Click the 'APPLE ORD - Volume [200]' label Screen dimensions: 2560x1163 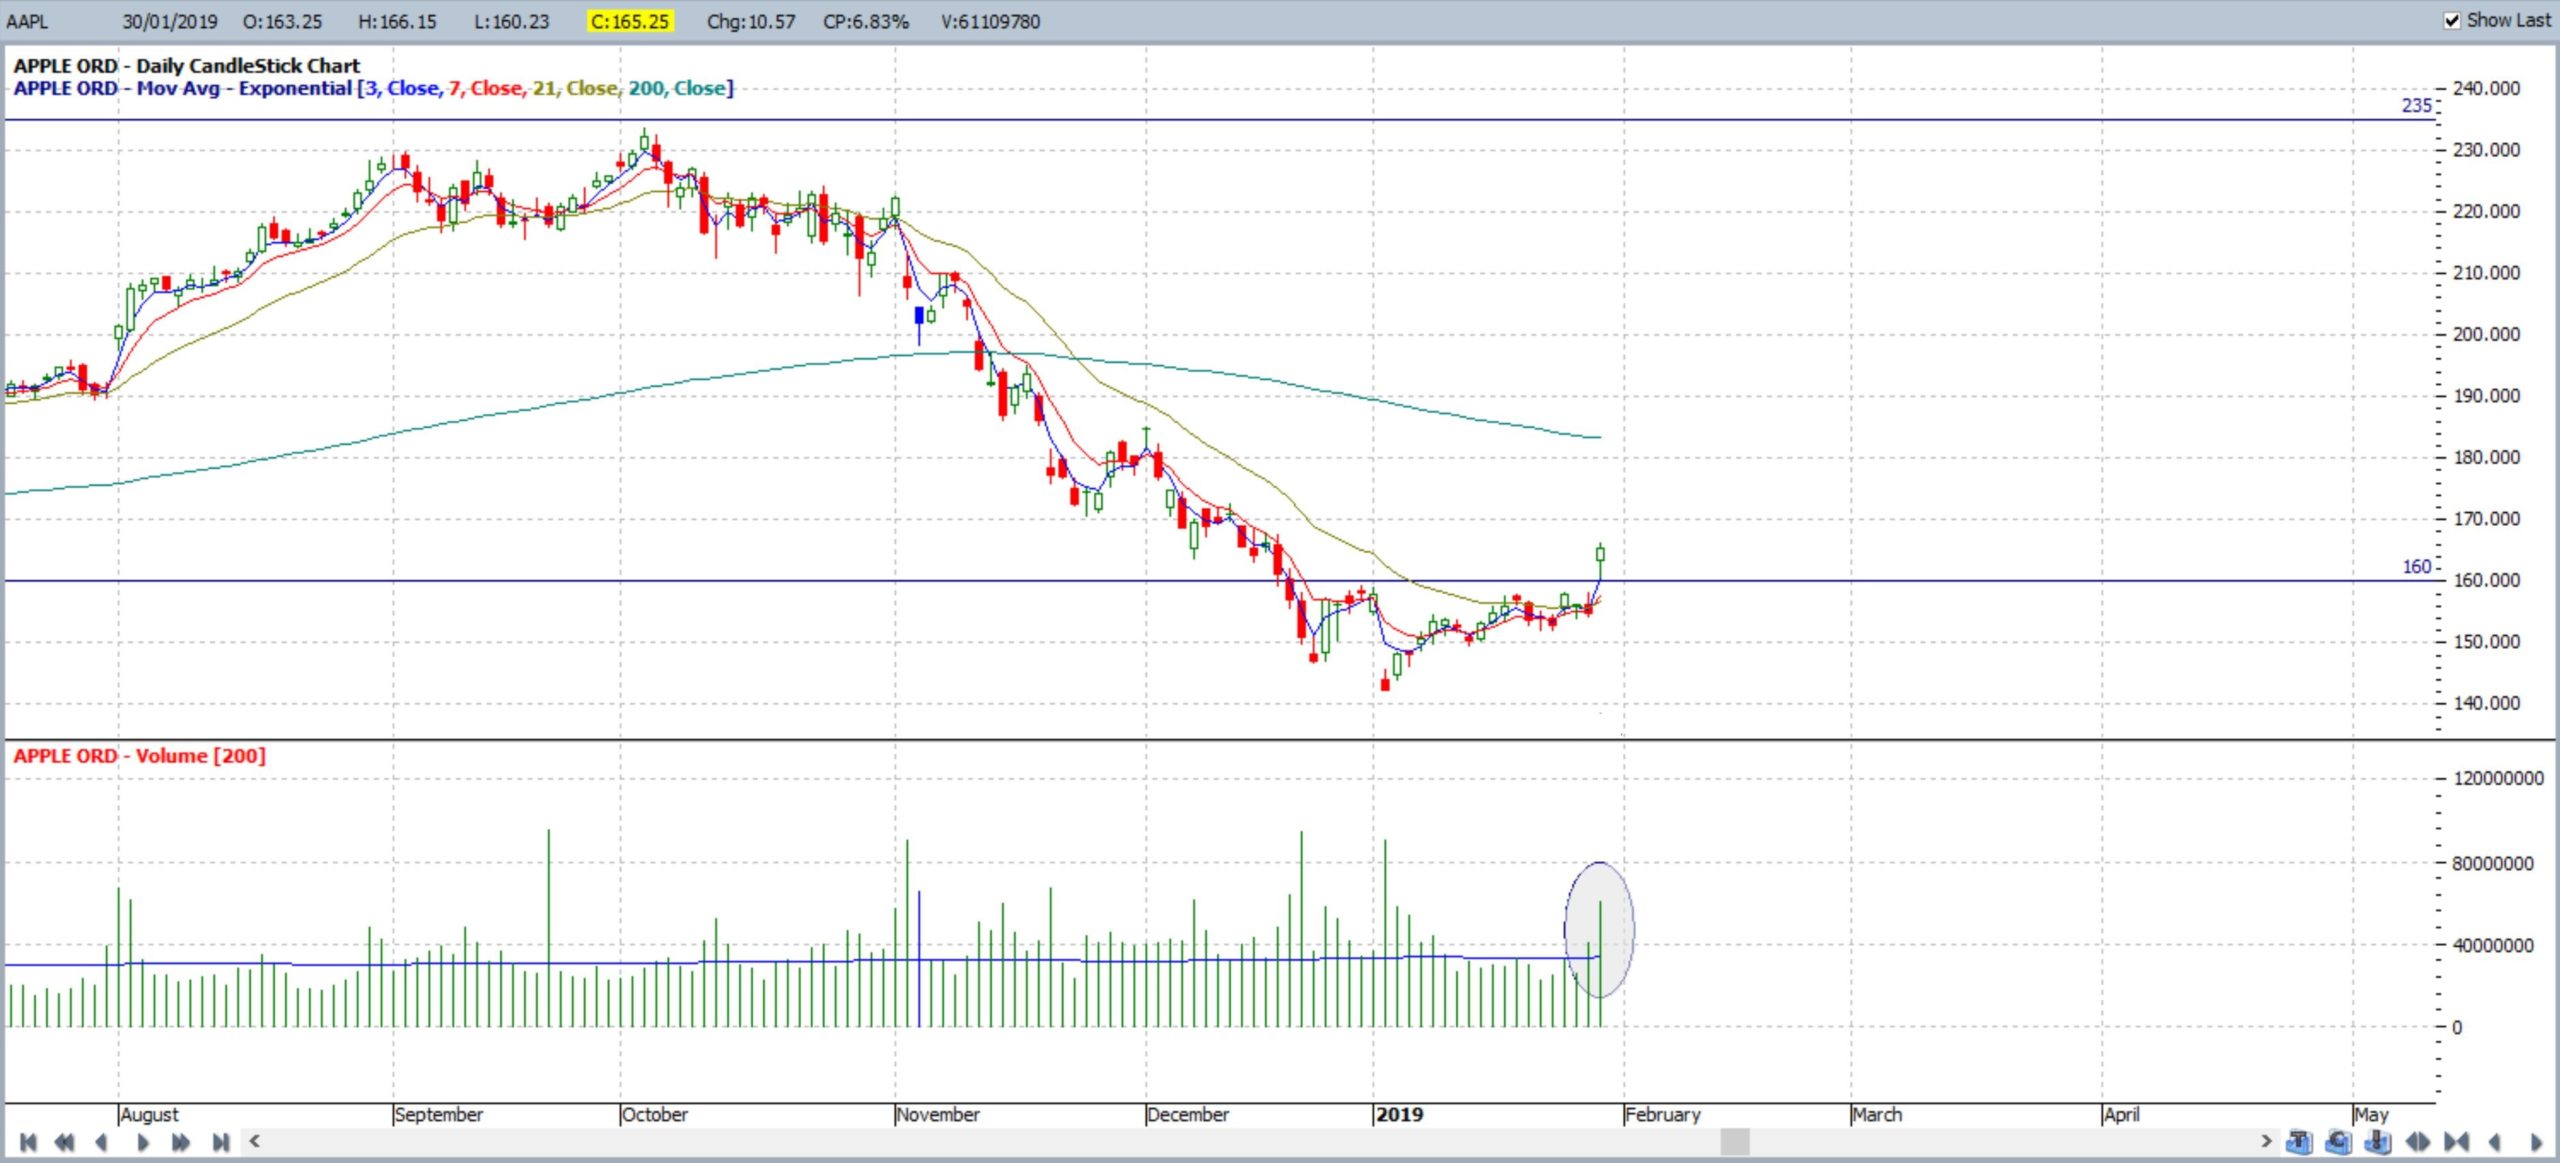coord(140,756)
